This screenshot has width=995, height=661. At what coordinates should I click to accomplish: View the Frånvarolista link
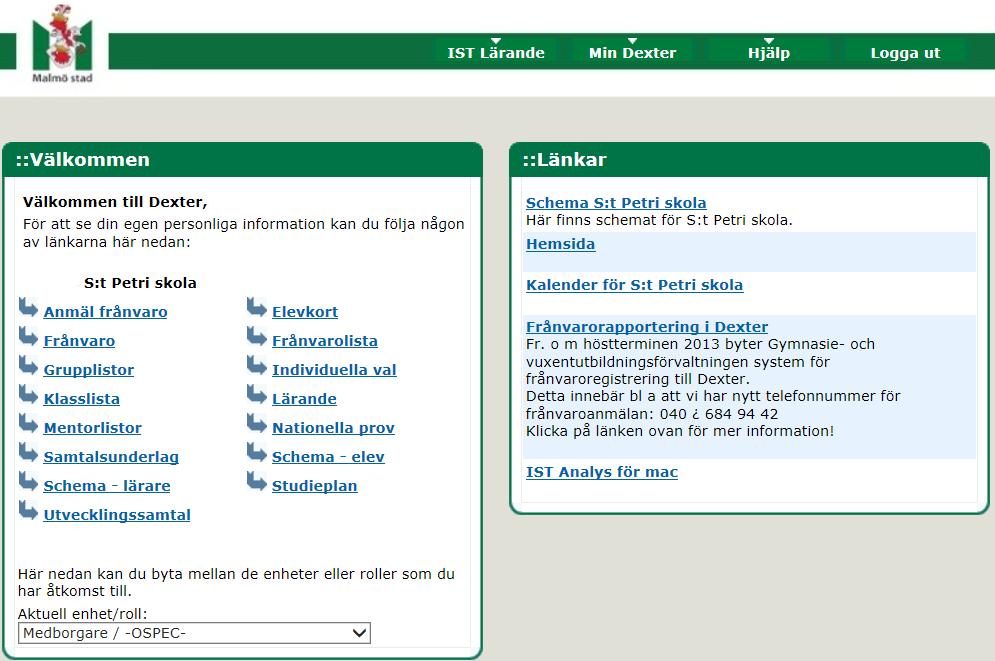[325, 341]
